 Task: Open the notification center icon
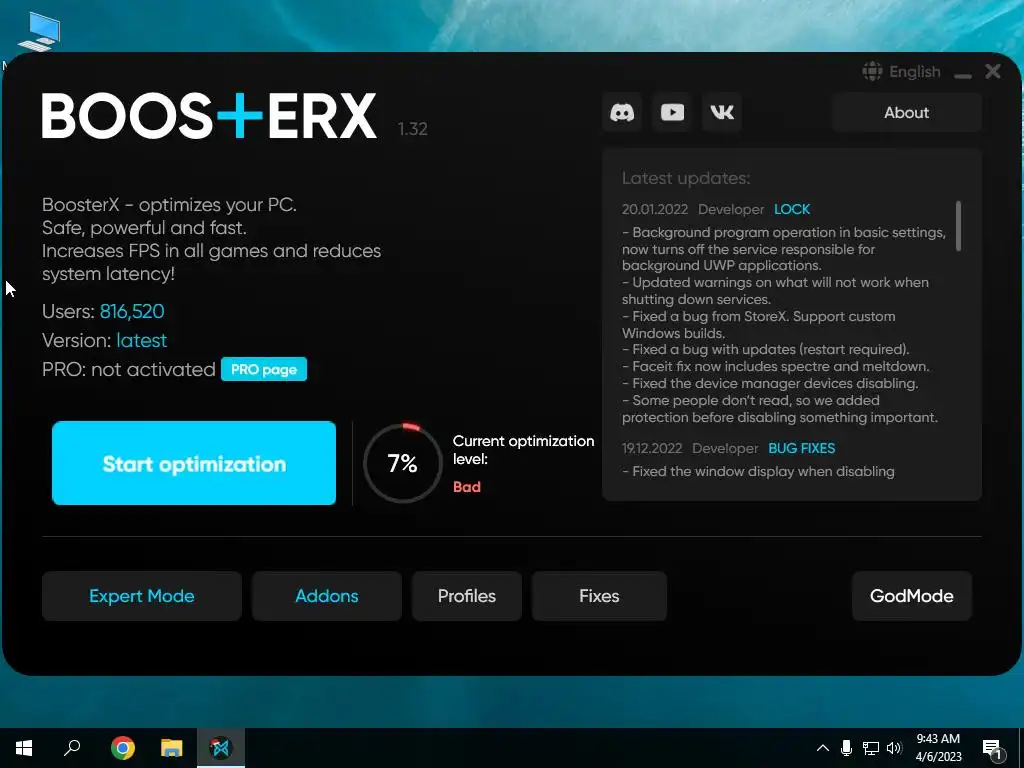coord(992,750)
